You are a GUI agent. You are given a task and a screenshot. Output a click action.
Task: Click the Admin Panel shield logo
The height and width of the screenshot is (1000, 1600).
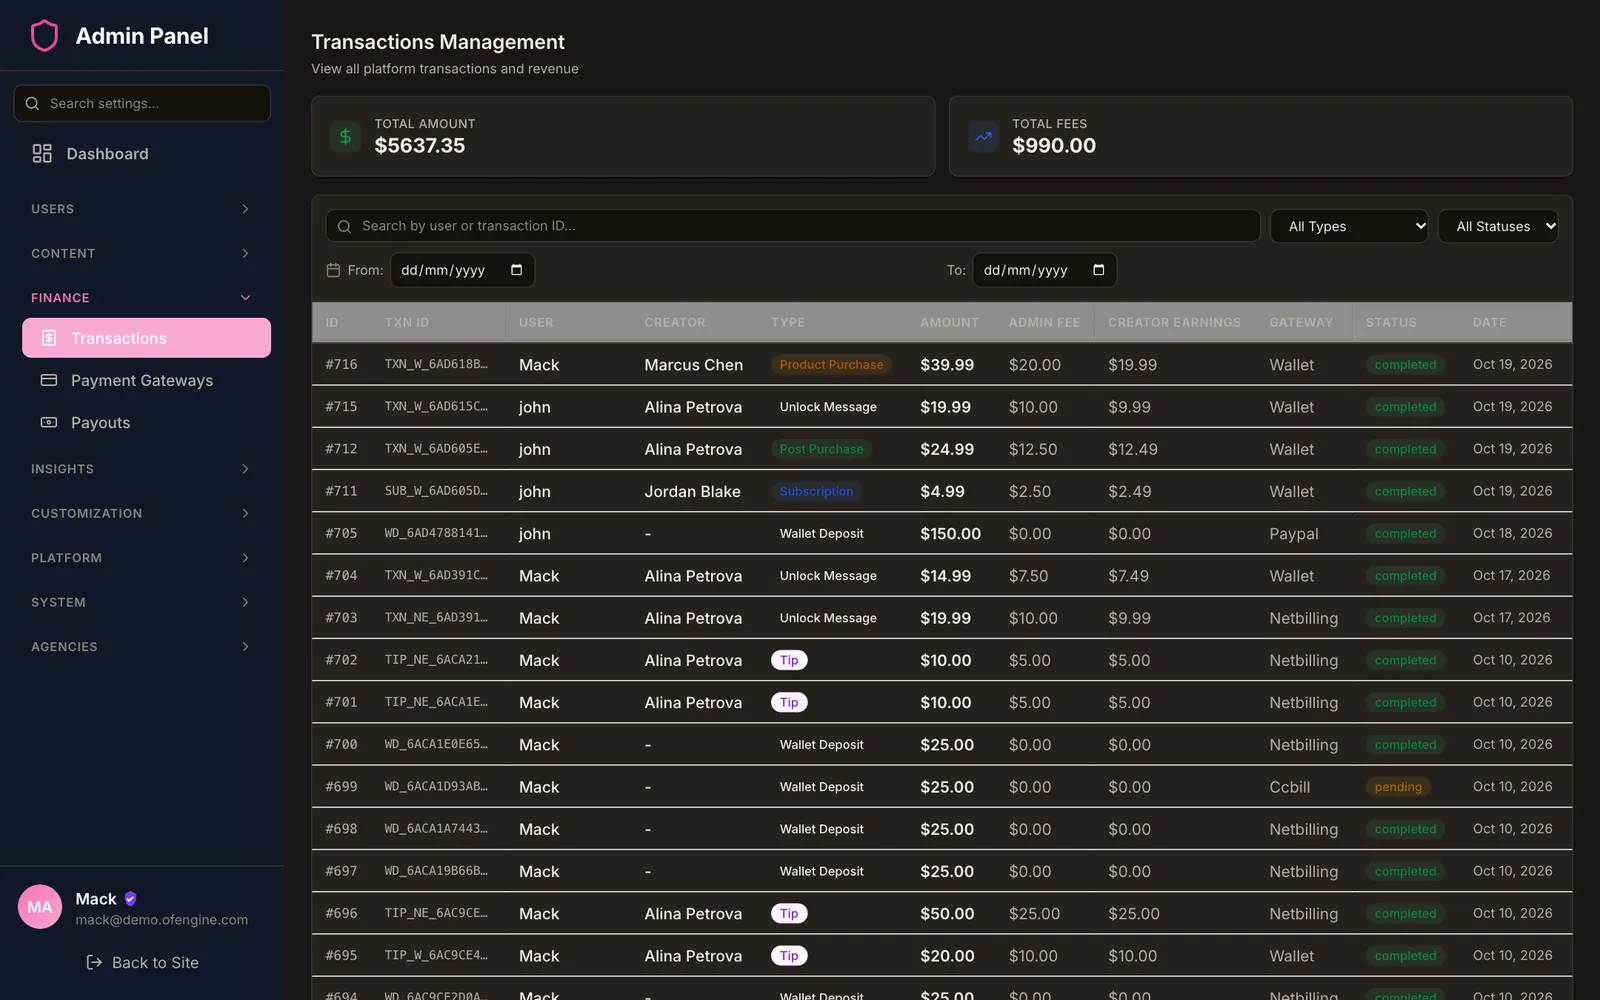click(x=44, y=36)
